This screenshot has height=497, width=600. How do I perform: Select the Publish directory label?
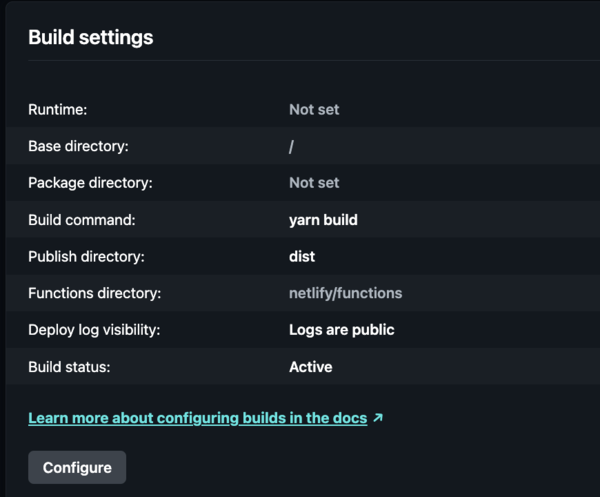[86, 256]
